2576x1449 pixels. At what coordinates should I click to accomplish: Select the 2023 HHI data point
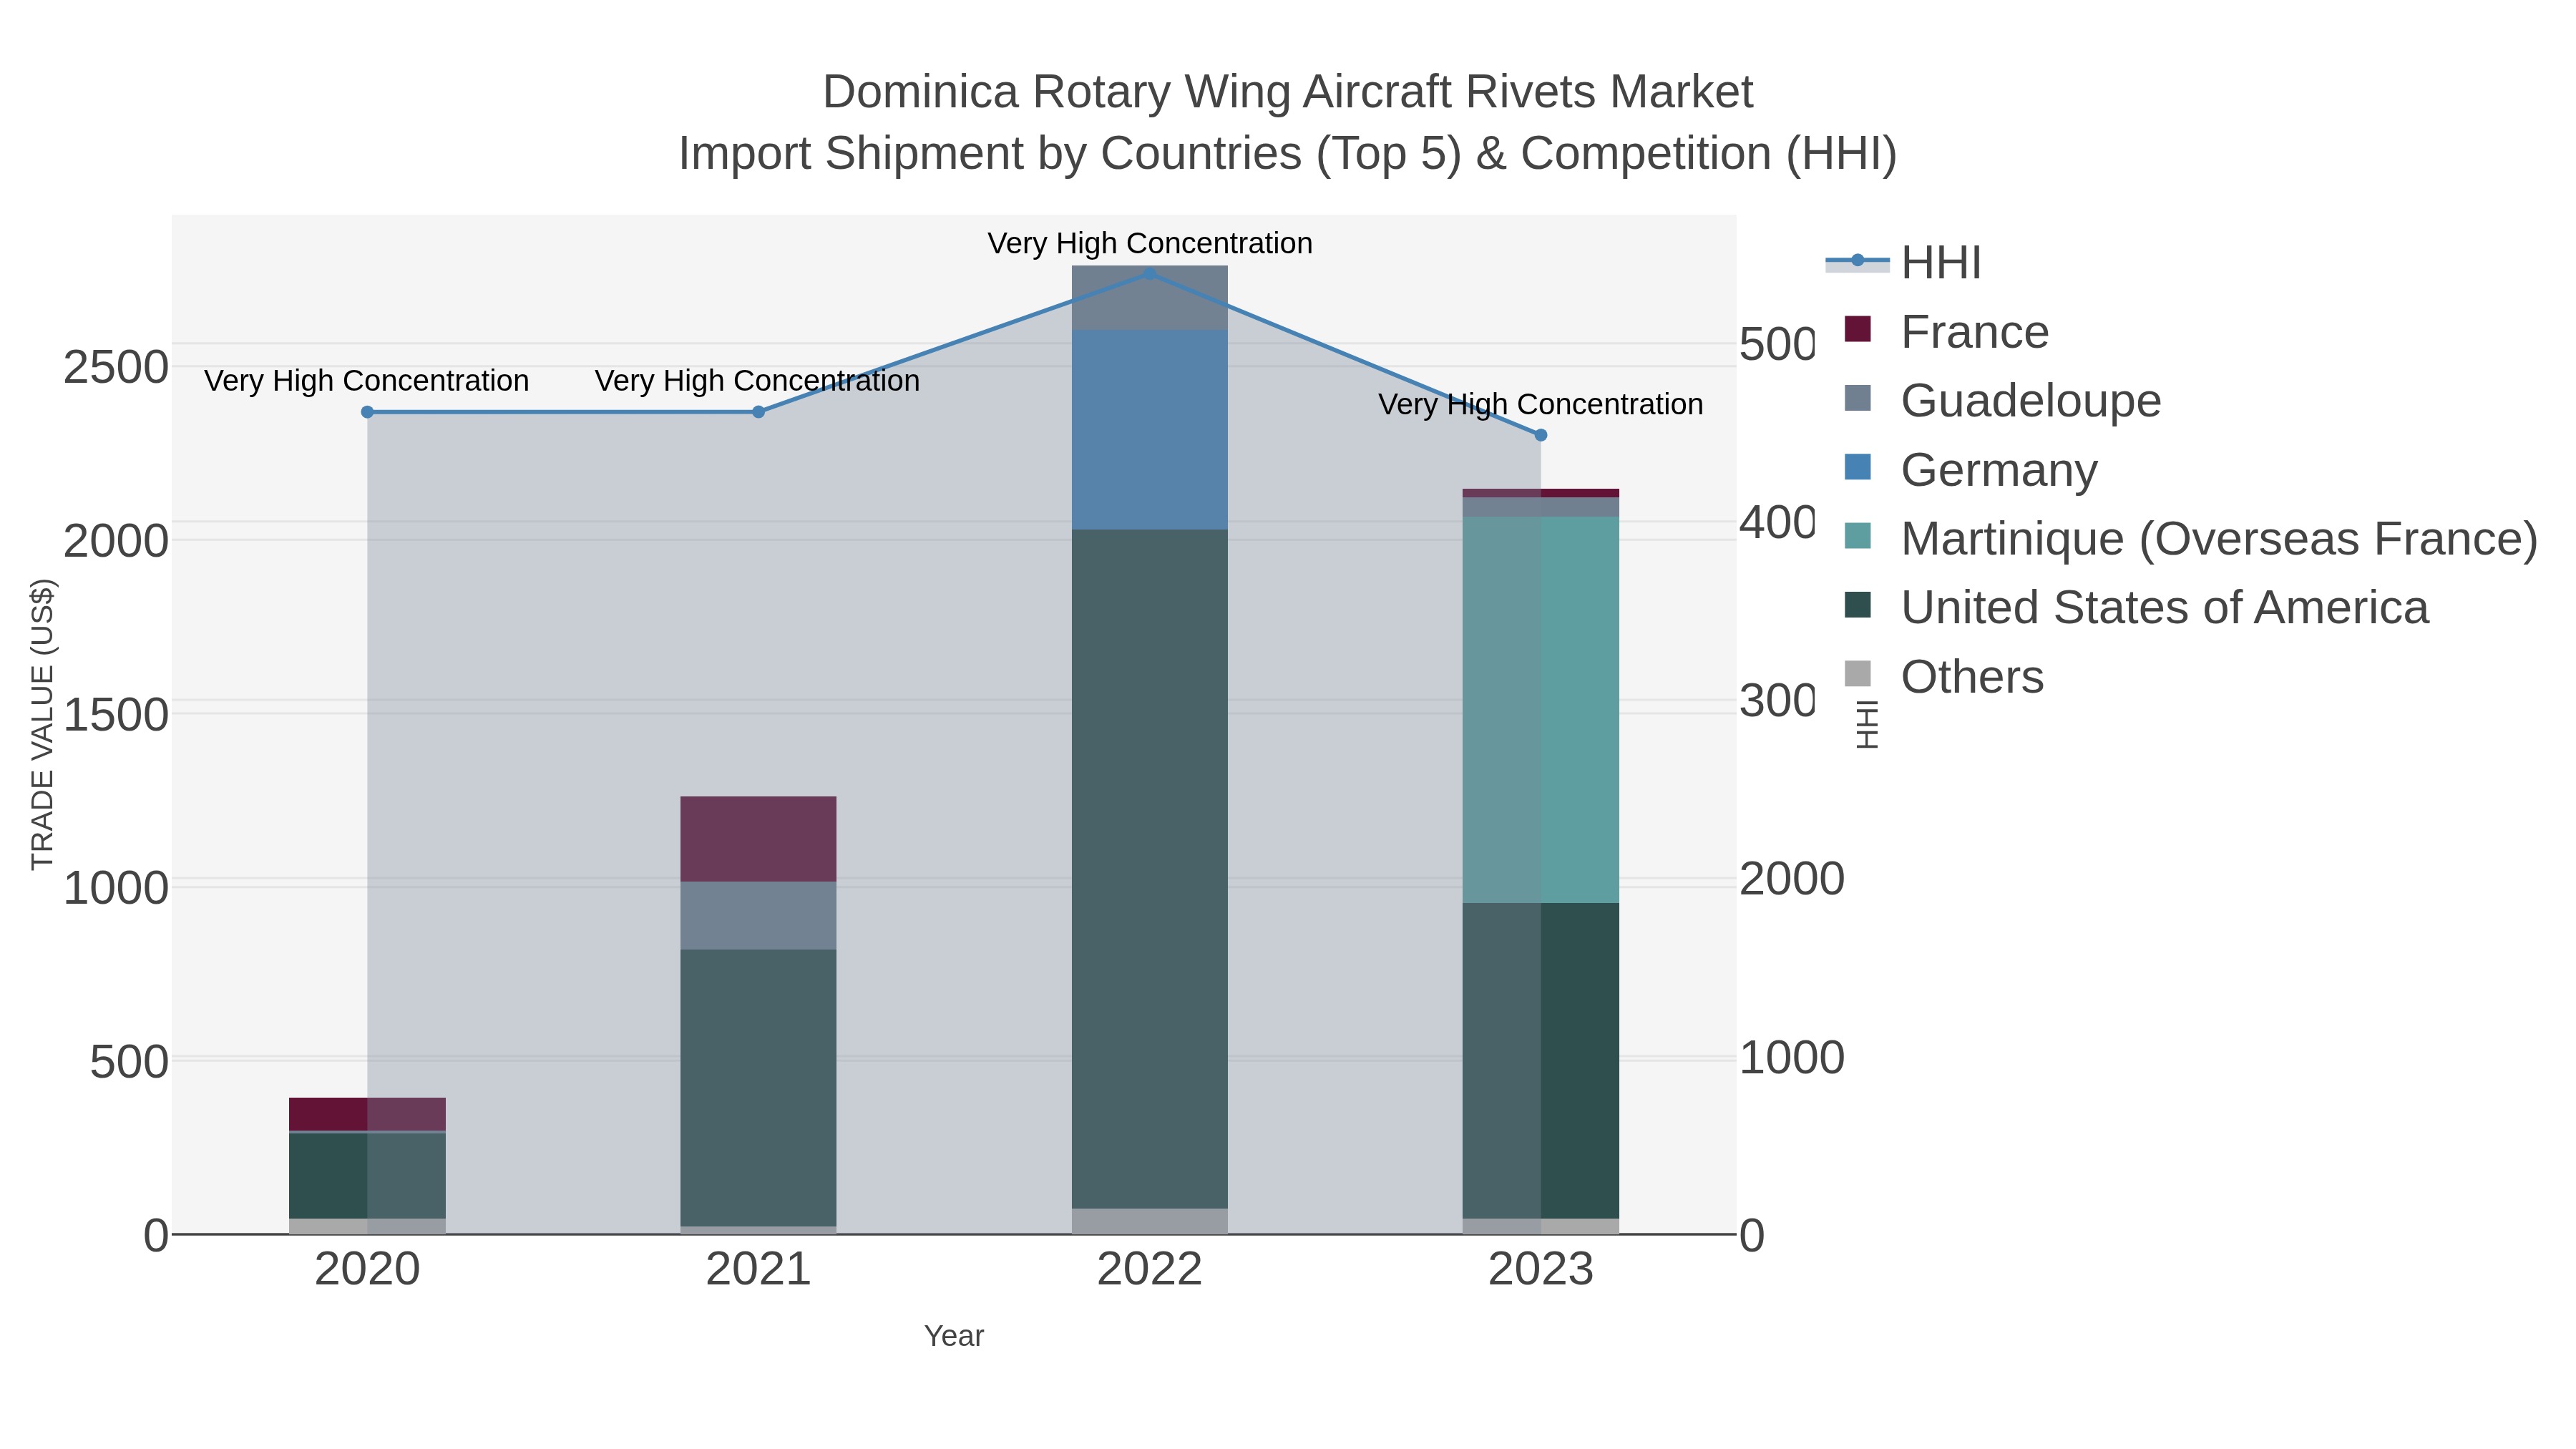point(1541,435)
